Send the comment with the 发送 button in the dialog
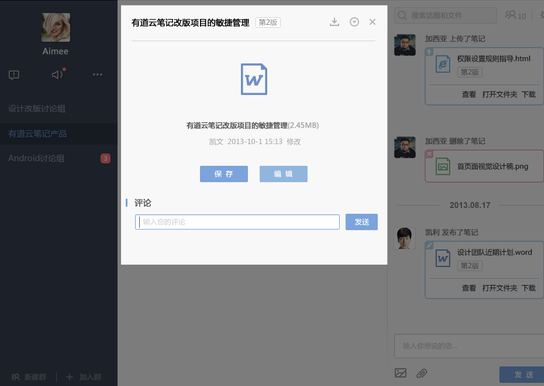Viewport: 544px width, 386px height. pos(362,222)
